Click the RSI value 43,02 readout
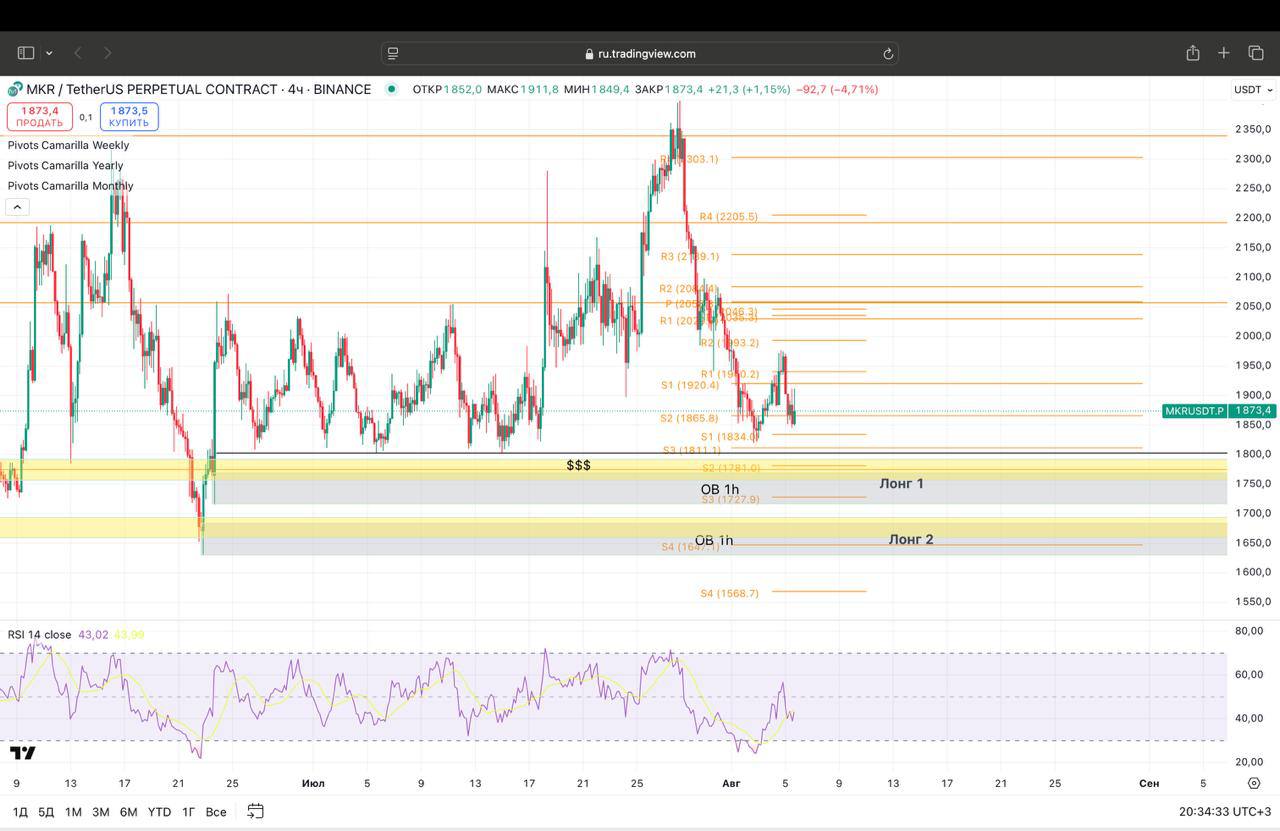Screen dimensions: 1280x831 (93, 635)
